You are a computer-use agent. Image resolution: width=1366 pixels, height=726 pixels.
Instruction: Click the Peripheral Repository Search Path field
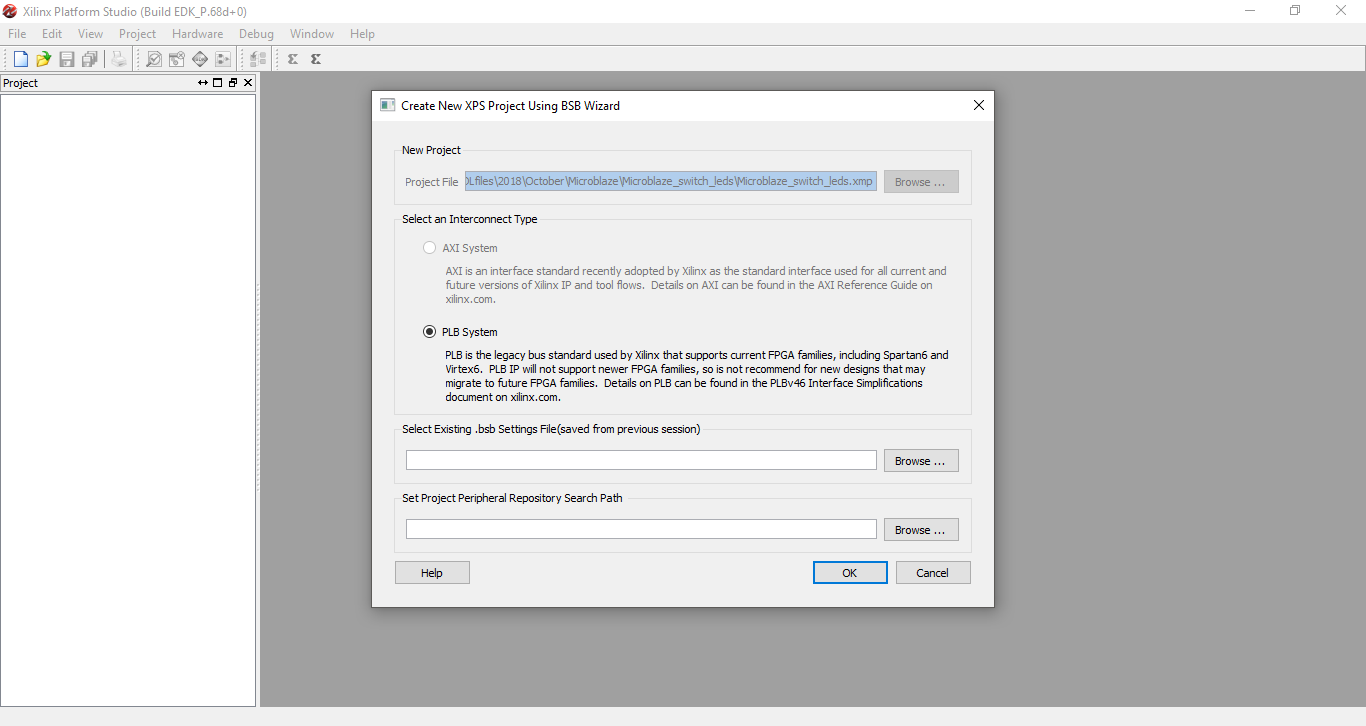click(x=641, y=529)
